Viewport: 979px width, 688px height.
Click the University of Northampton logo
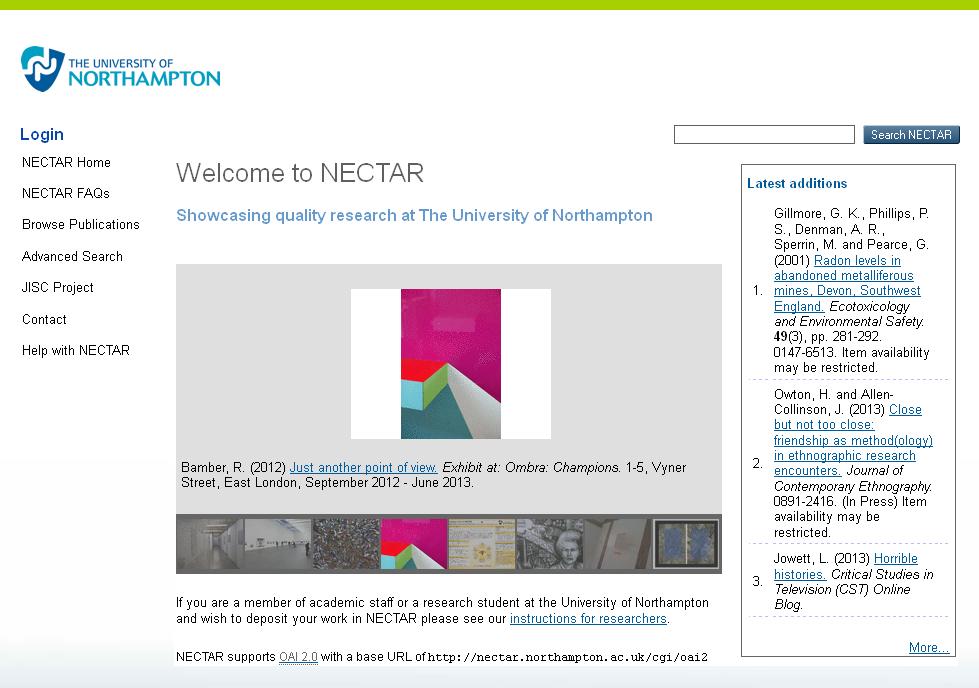click(x=120, y=69)
